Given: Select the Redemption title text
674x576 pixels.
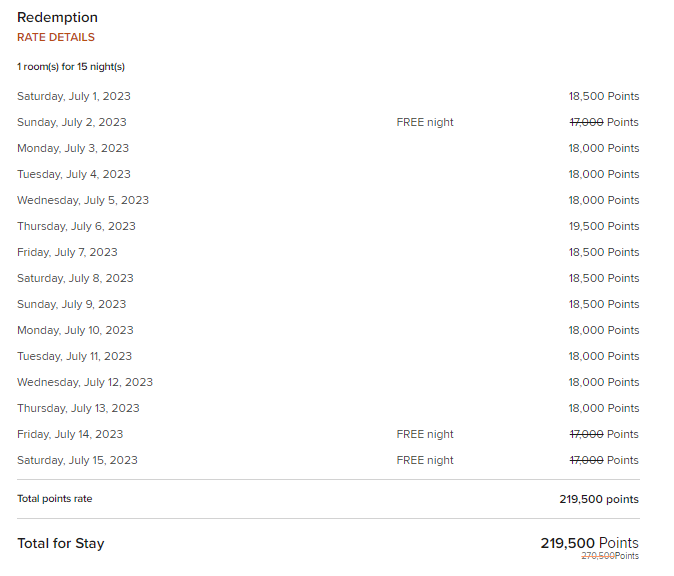Looking at the screenshot, I should click(x=58, y=18).
